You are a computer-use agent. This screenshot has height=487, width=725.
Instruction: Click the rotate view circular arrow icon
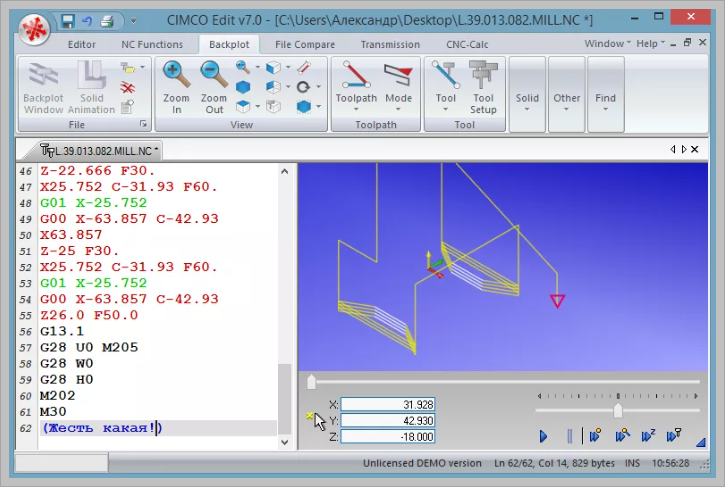click(303, 87)
